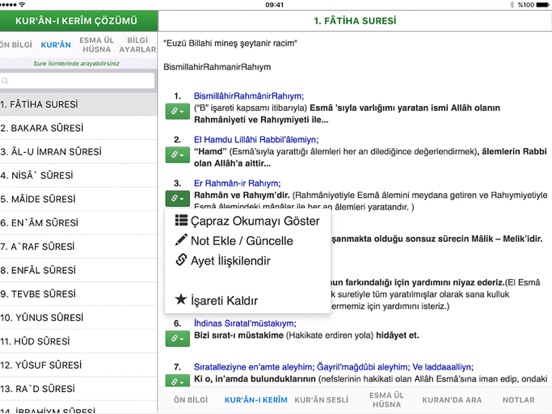Click the battery indicator in status bar
Image resolution: width=552 pixels, height=414 pixels.
click(542, 5)
